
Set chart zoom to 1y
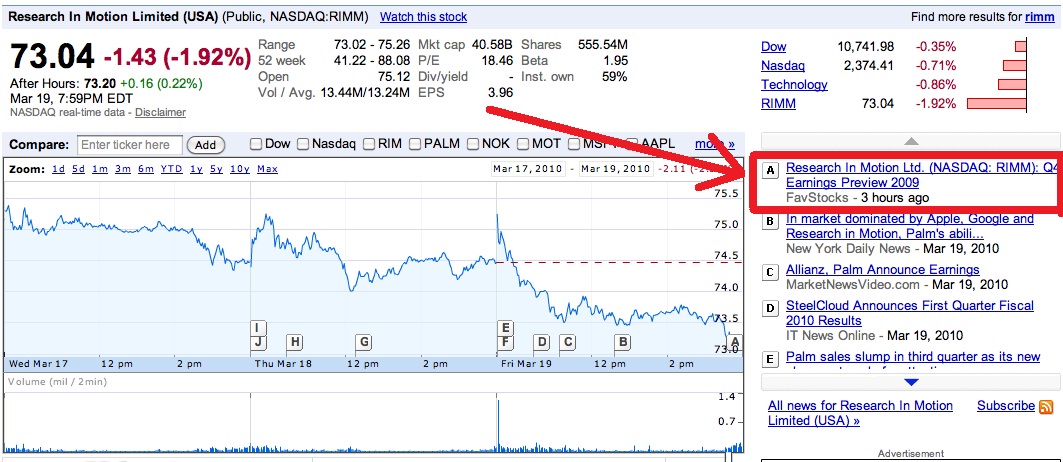(196, 169)
